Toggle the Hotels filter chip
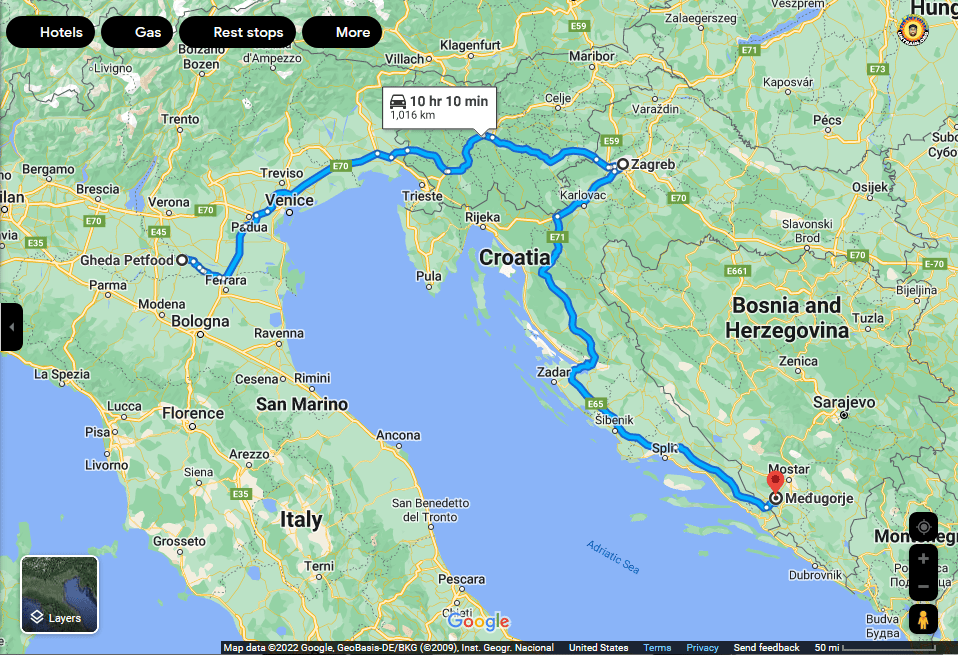 (51, 32)
